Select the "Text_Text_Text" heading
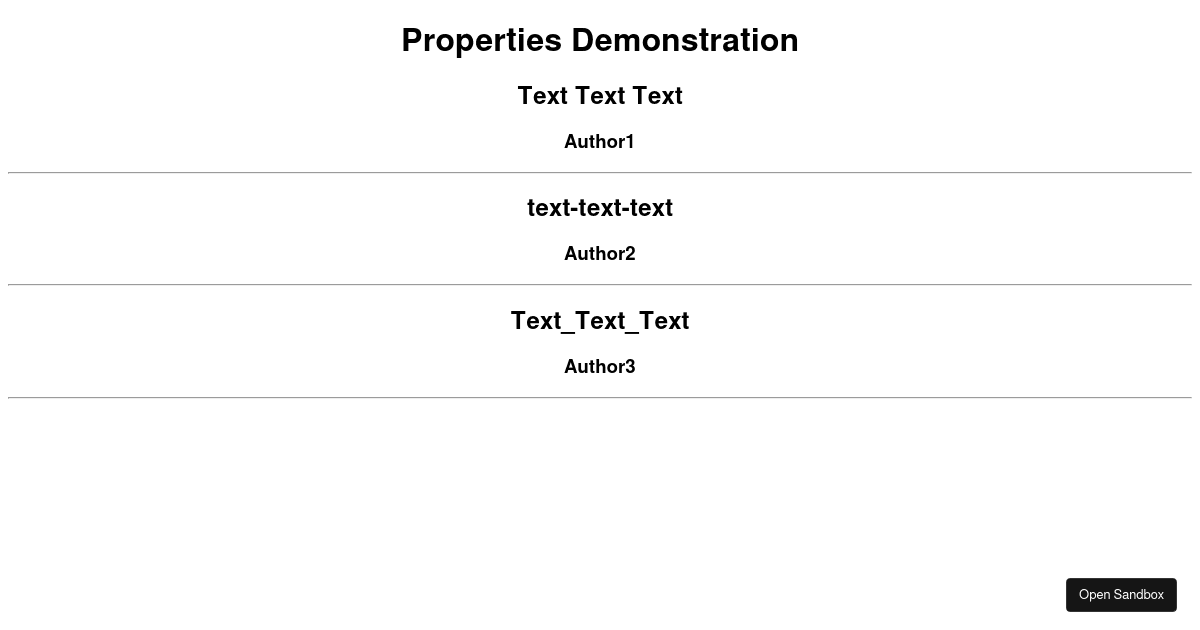This screenshot has width=1200, height=630. [600, 320]
